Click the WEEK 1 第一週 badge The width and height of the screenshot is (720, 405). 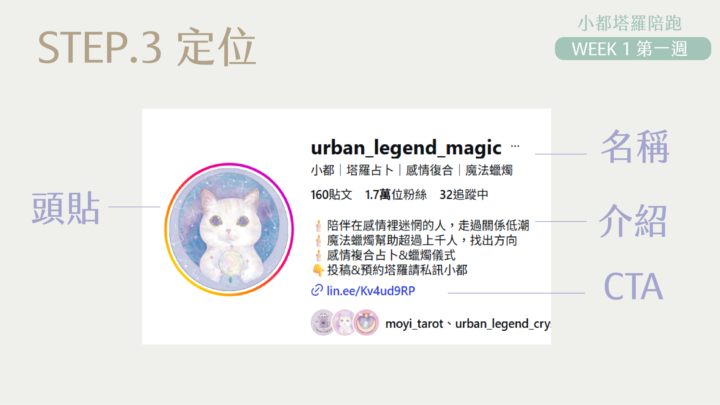click(632, 49)
